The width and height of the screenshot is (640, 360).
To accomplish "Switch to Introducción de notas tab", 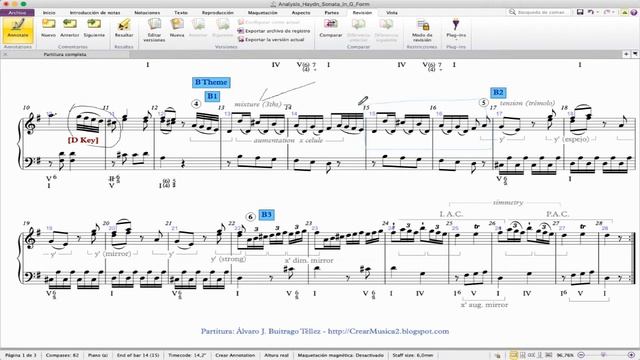I will pyautogui.click(x=95, y=13).
